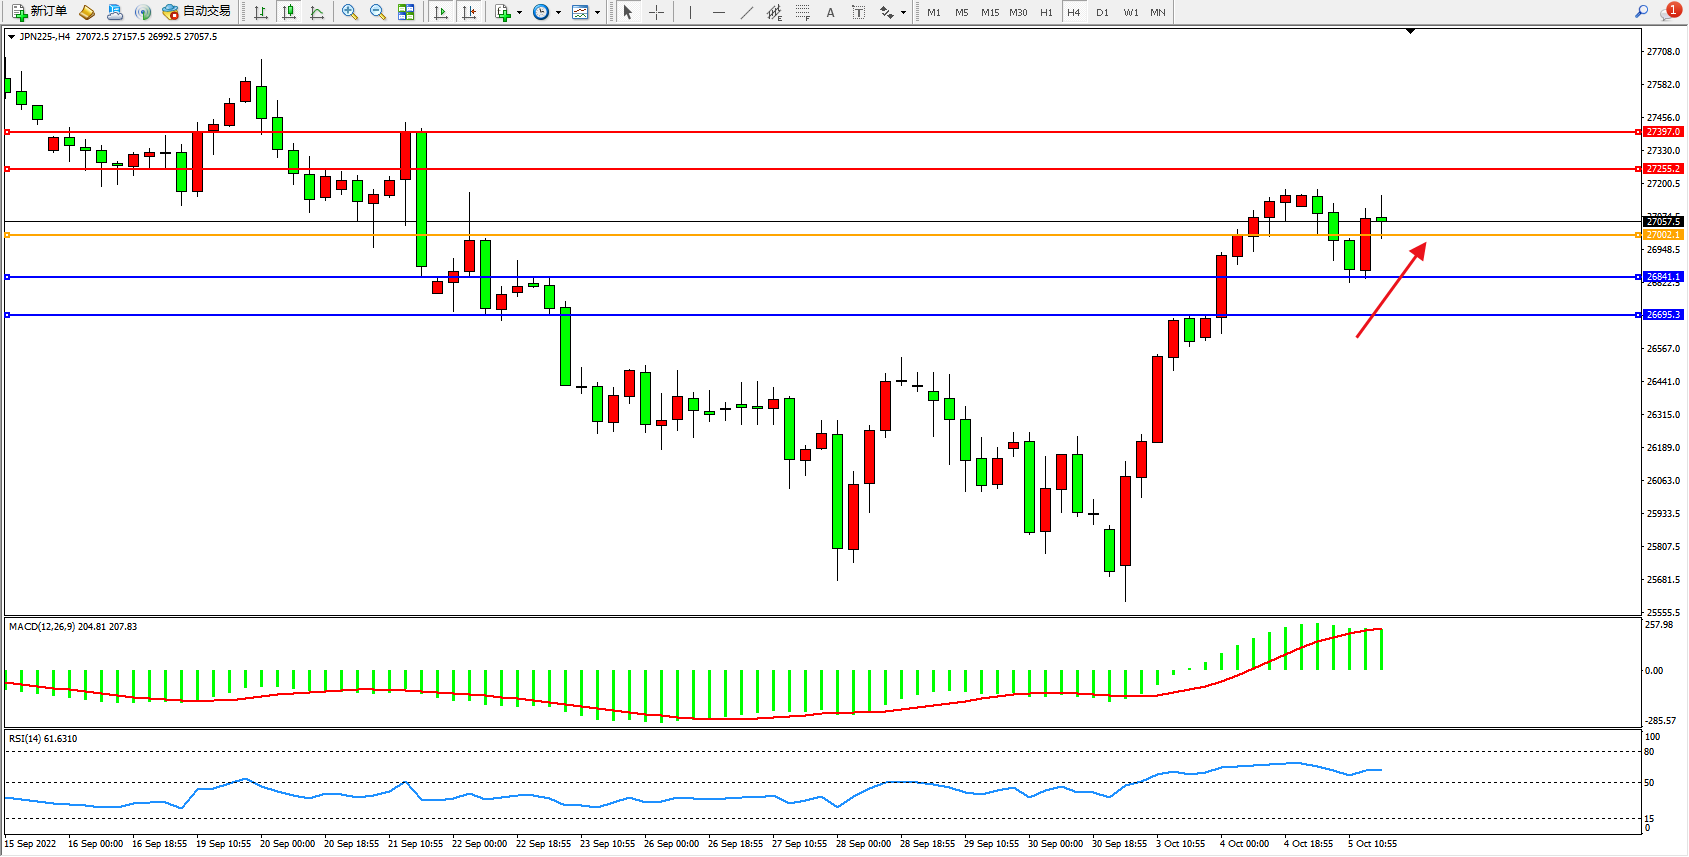
Task: Click the search magnifier in top right
Action: tap(1641, 12)
